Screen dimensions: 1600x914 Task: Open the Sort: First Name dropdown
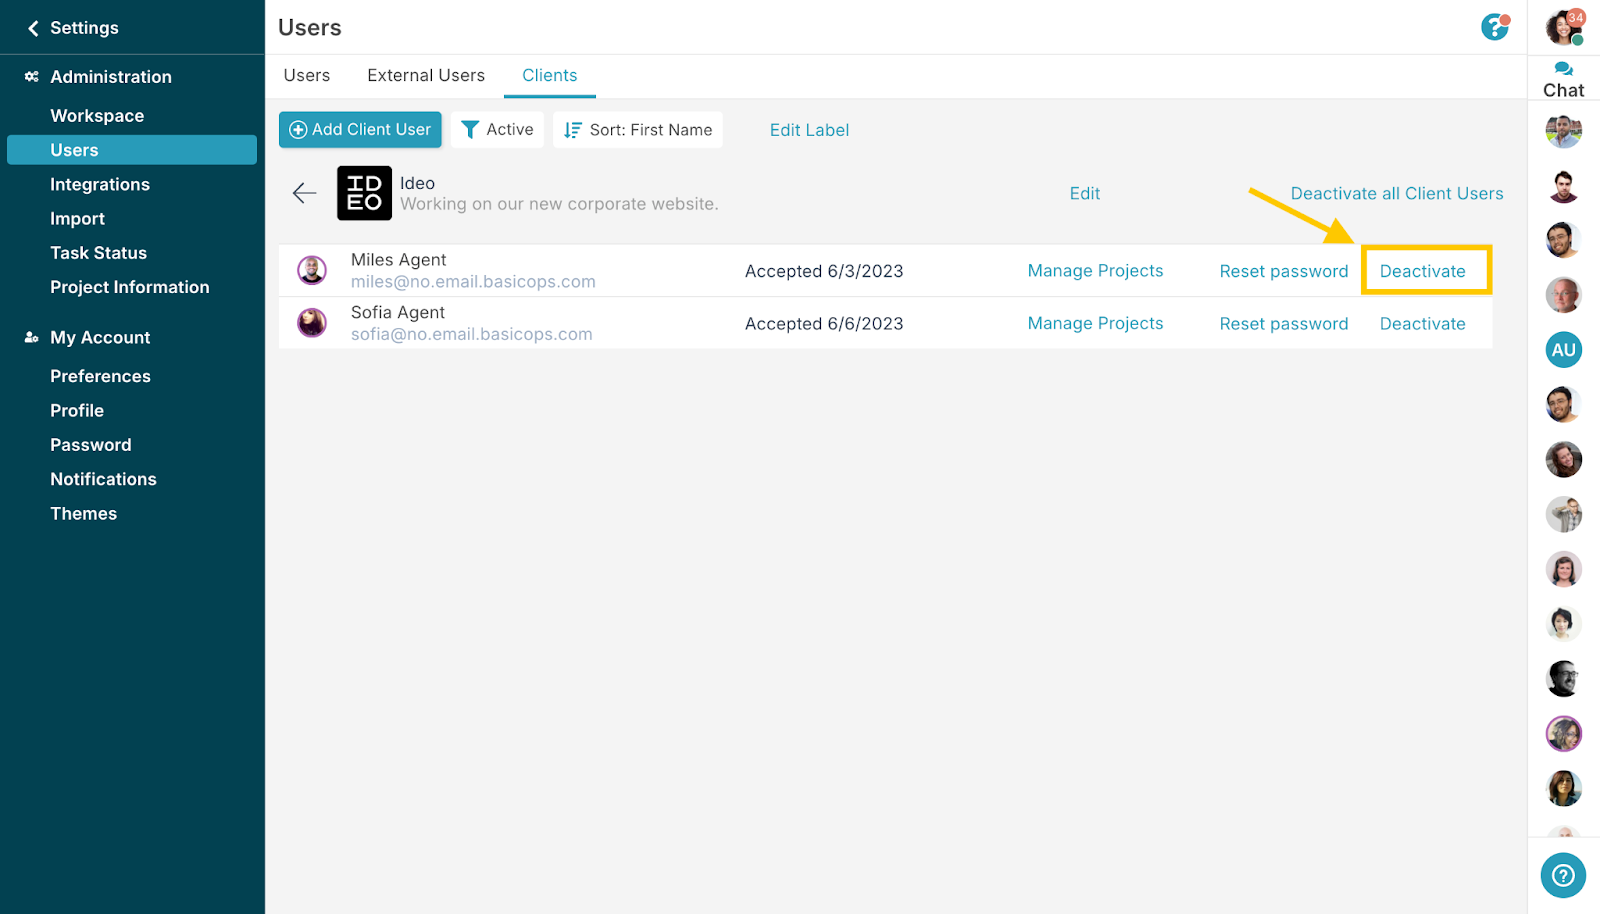[638, 130]
